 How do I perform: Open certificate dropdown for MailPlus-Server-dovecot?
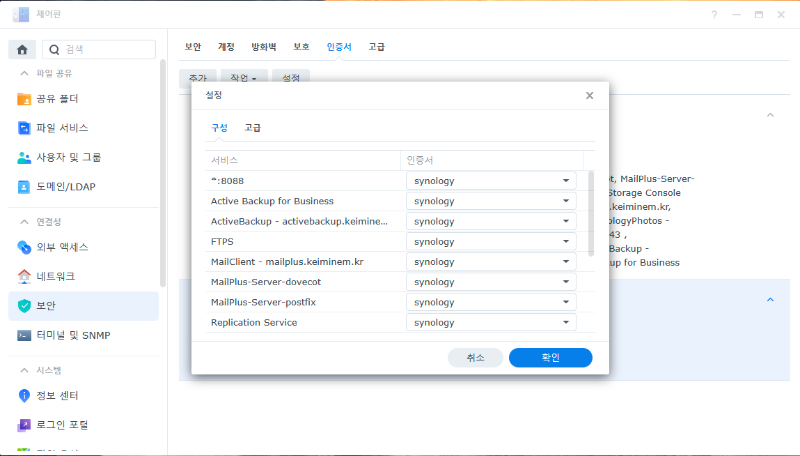pos(491,282)
